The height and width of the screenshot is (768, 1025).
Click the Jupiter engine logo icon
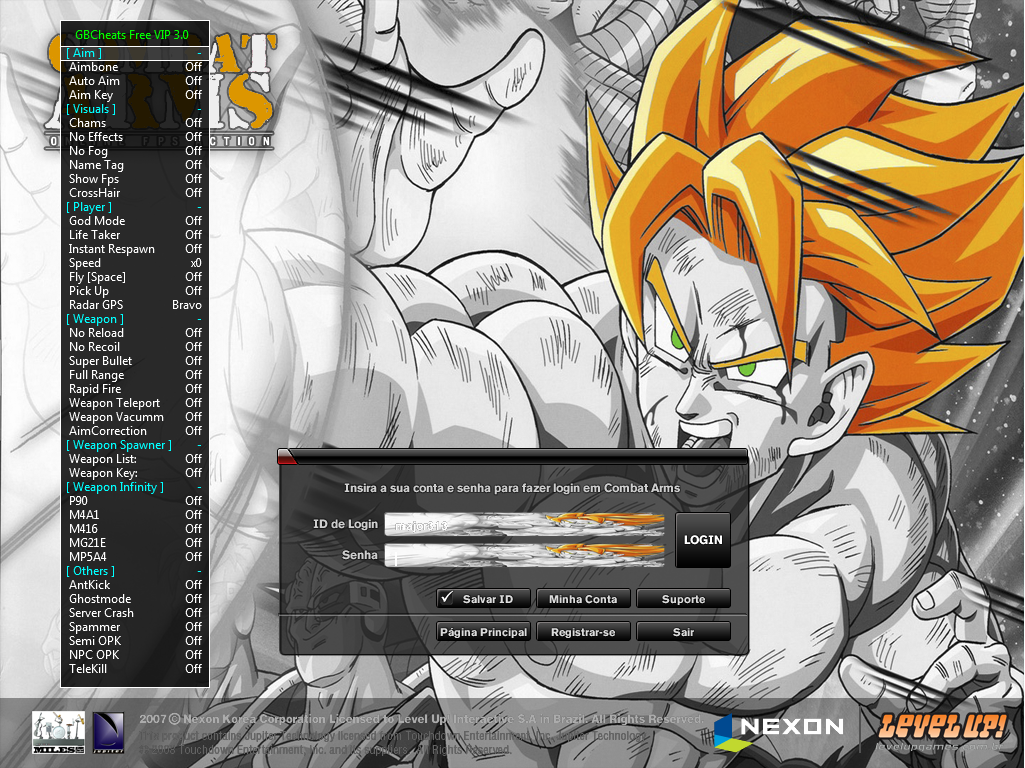pos(109,732)
